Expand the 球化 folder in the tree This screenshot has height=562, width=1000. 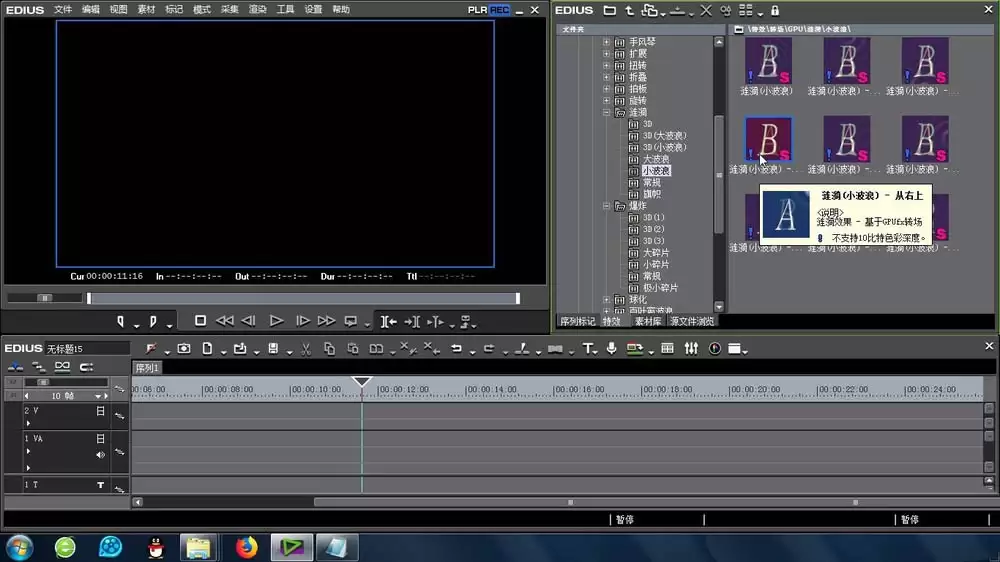coord(607,299)
